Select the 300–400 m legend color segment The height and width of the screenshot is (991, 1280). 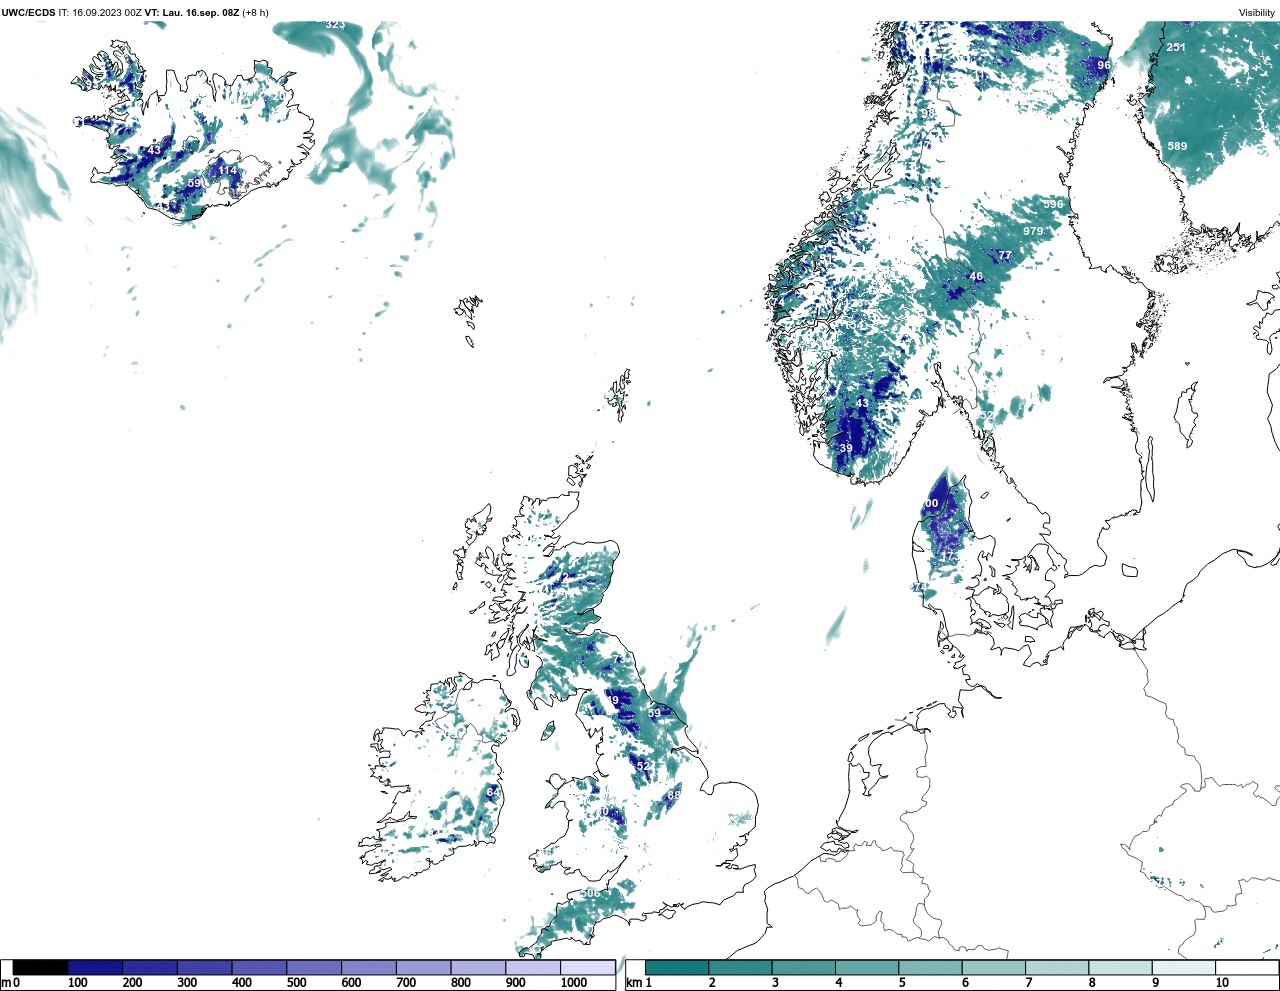point(204,967)
